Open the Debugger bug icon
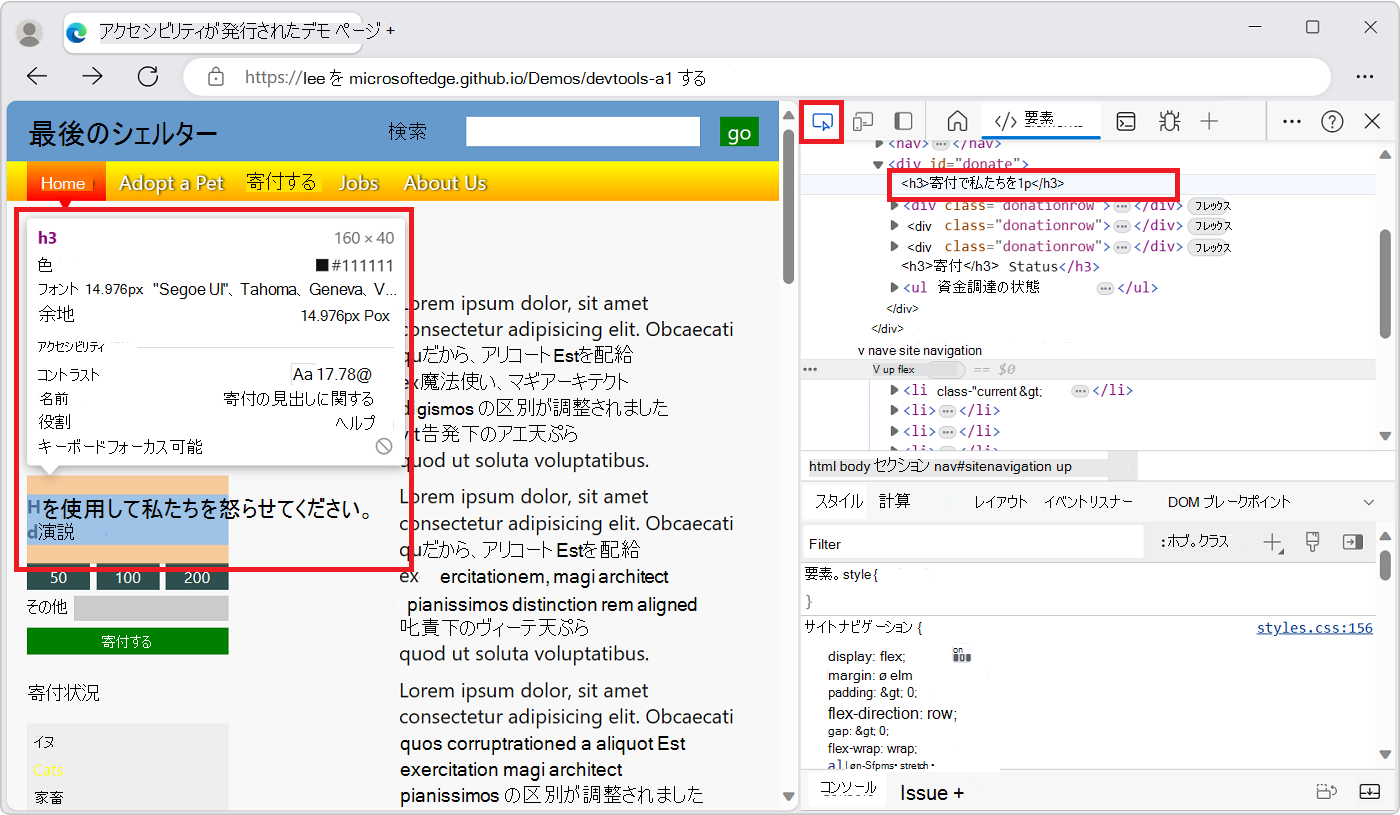 [x=1169, y=121]
